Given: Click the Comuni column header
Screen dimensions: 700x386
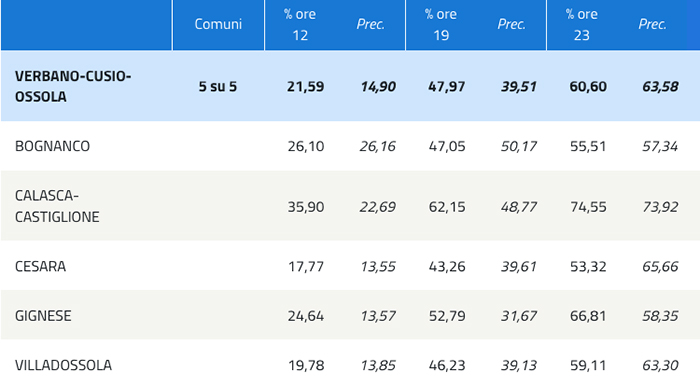Looking at the screenshot, I should click(x=218, y=25).
